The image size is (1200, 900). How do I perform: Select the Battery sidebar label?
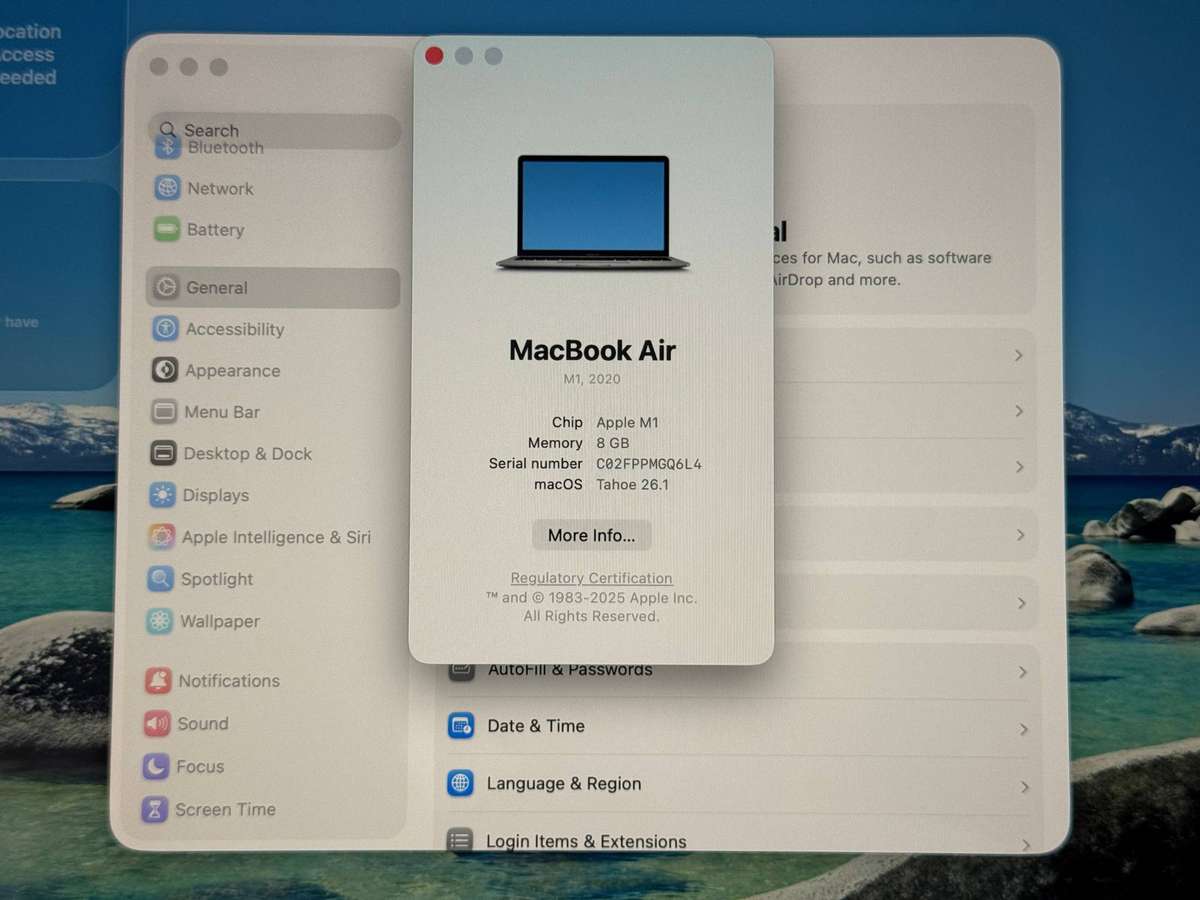(215, 229)
